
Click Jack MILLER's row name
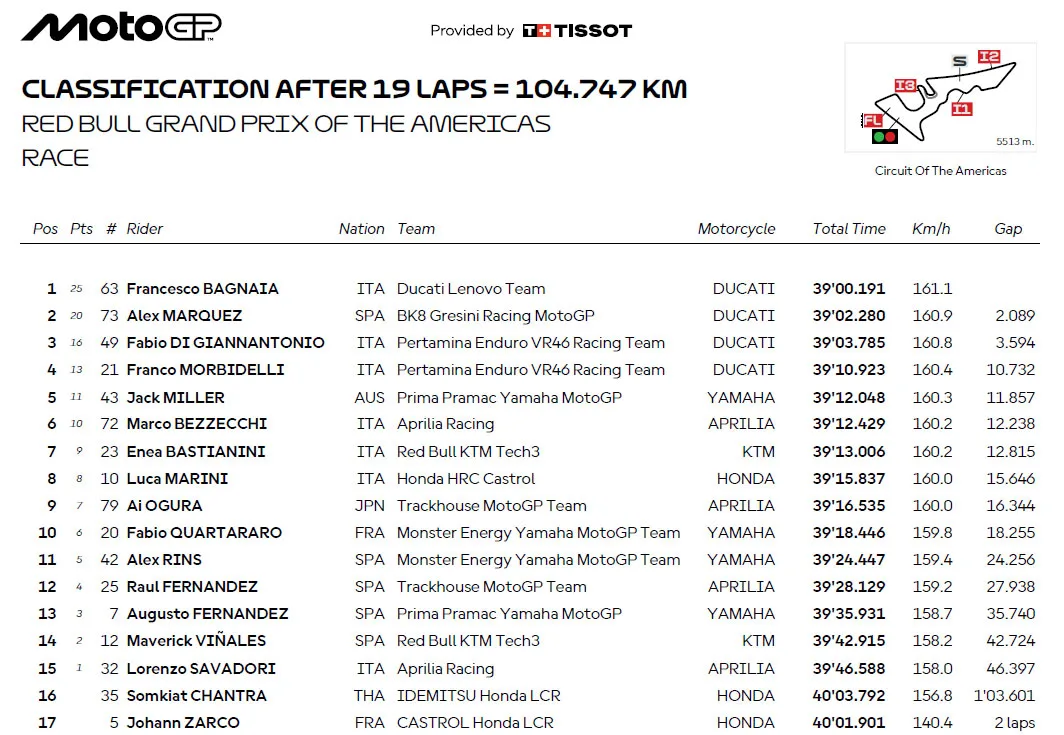175,397
